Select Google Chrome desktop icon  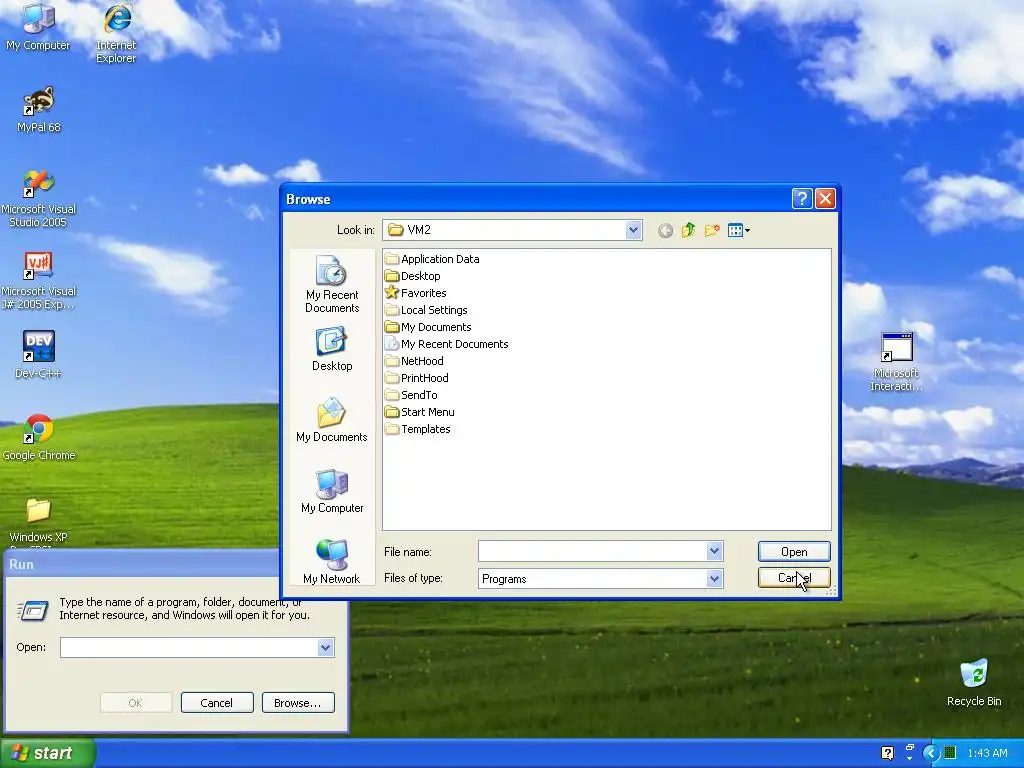[x=39, y=438]
